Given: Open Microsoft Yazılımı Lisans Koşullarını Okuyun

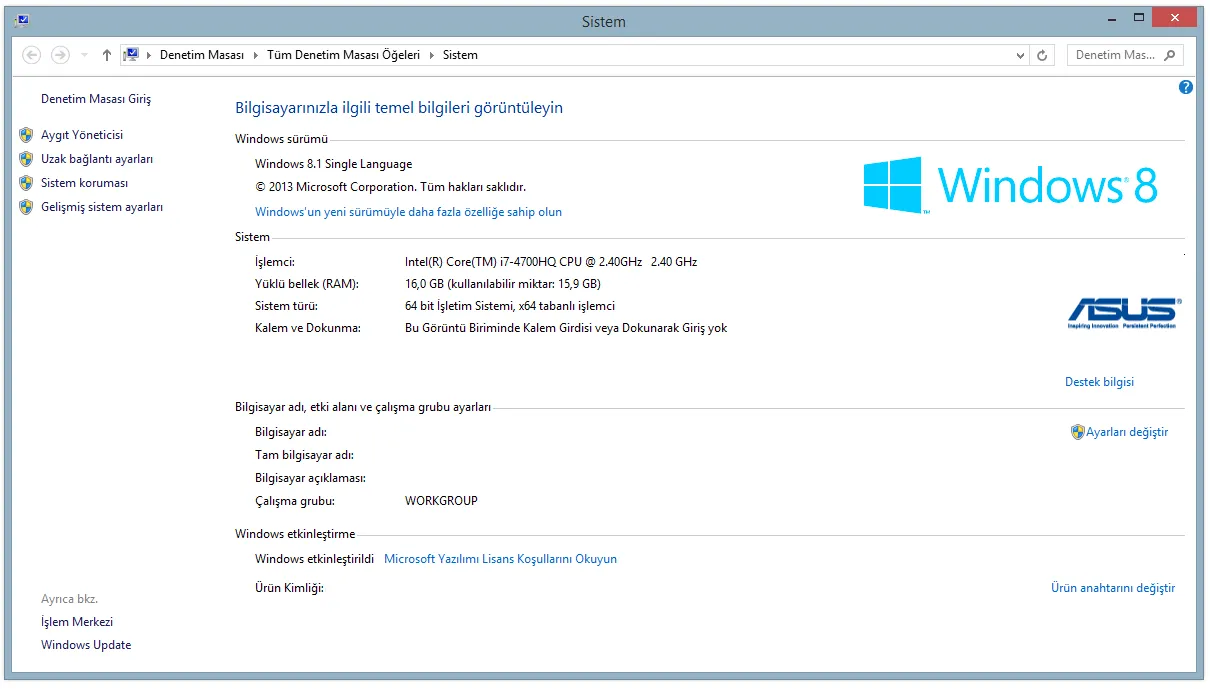Looking at the screenshot, I should [x=500, y=559].
